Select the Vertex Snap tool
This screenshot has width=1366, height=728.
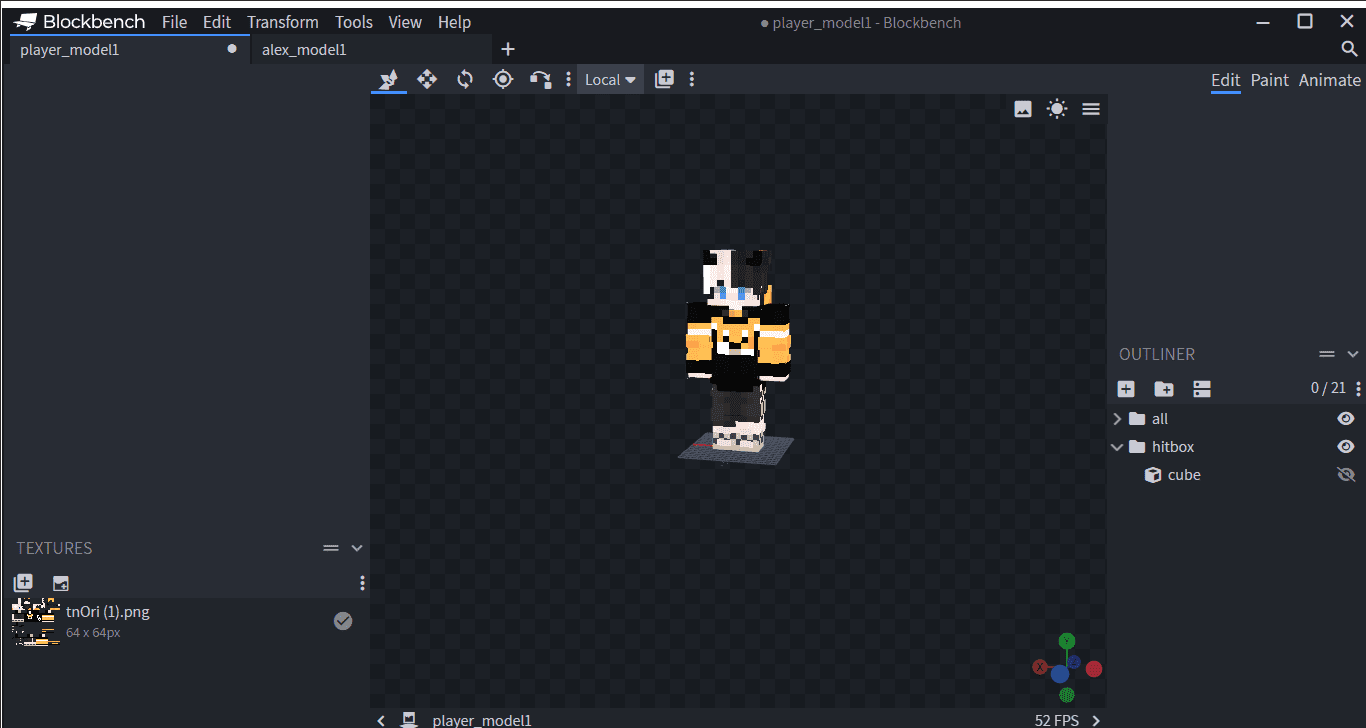pos(540,79)
